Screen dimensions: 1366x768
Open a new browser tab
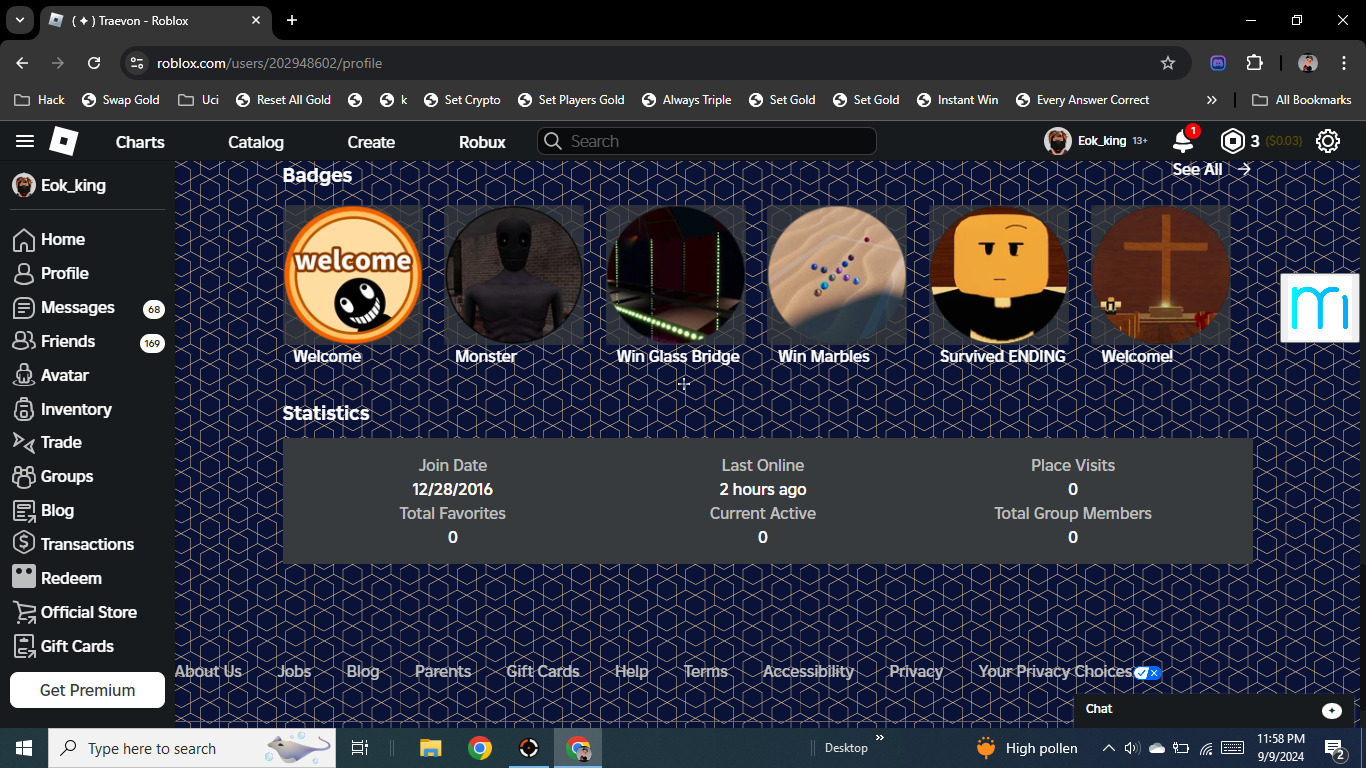point(292,20)
